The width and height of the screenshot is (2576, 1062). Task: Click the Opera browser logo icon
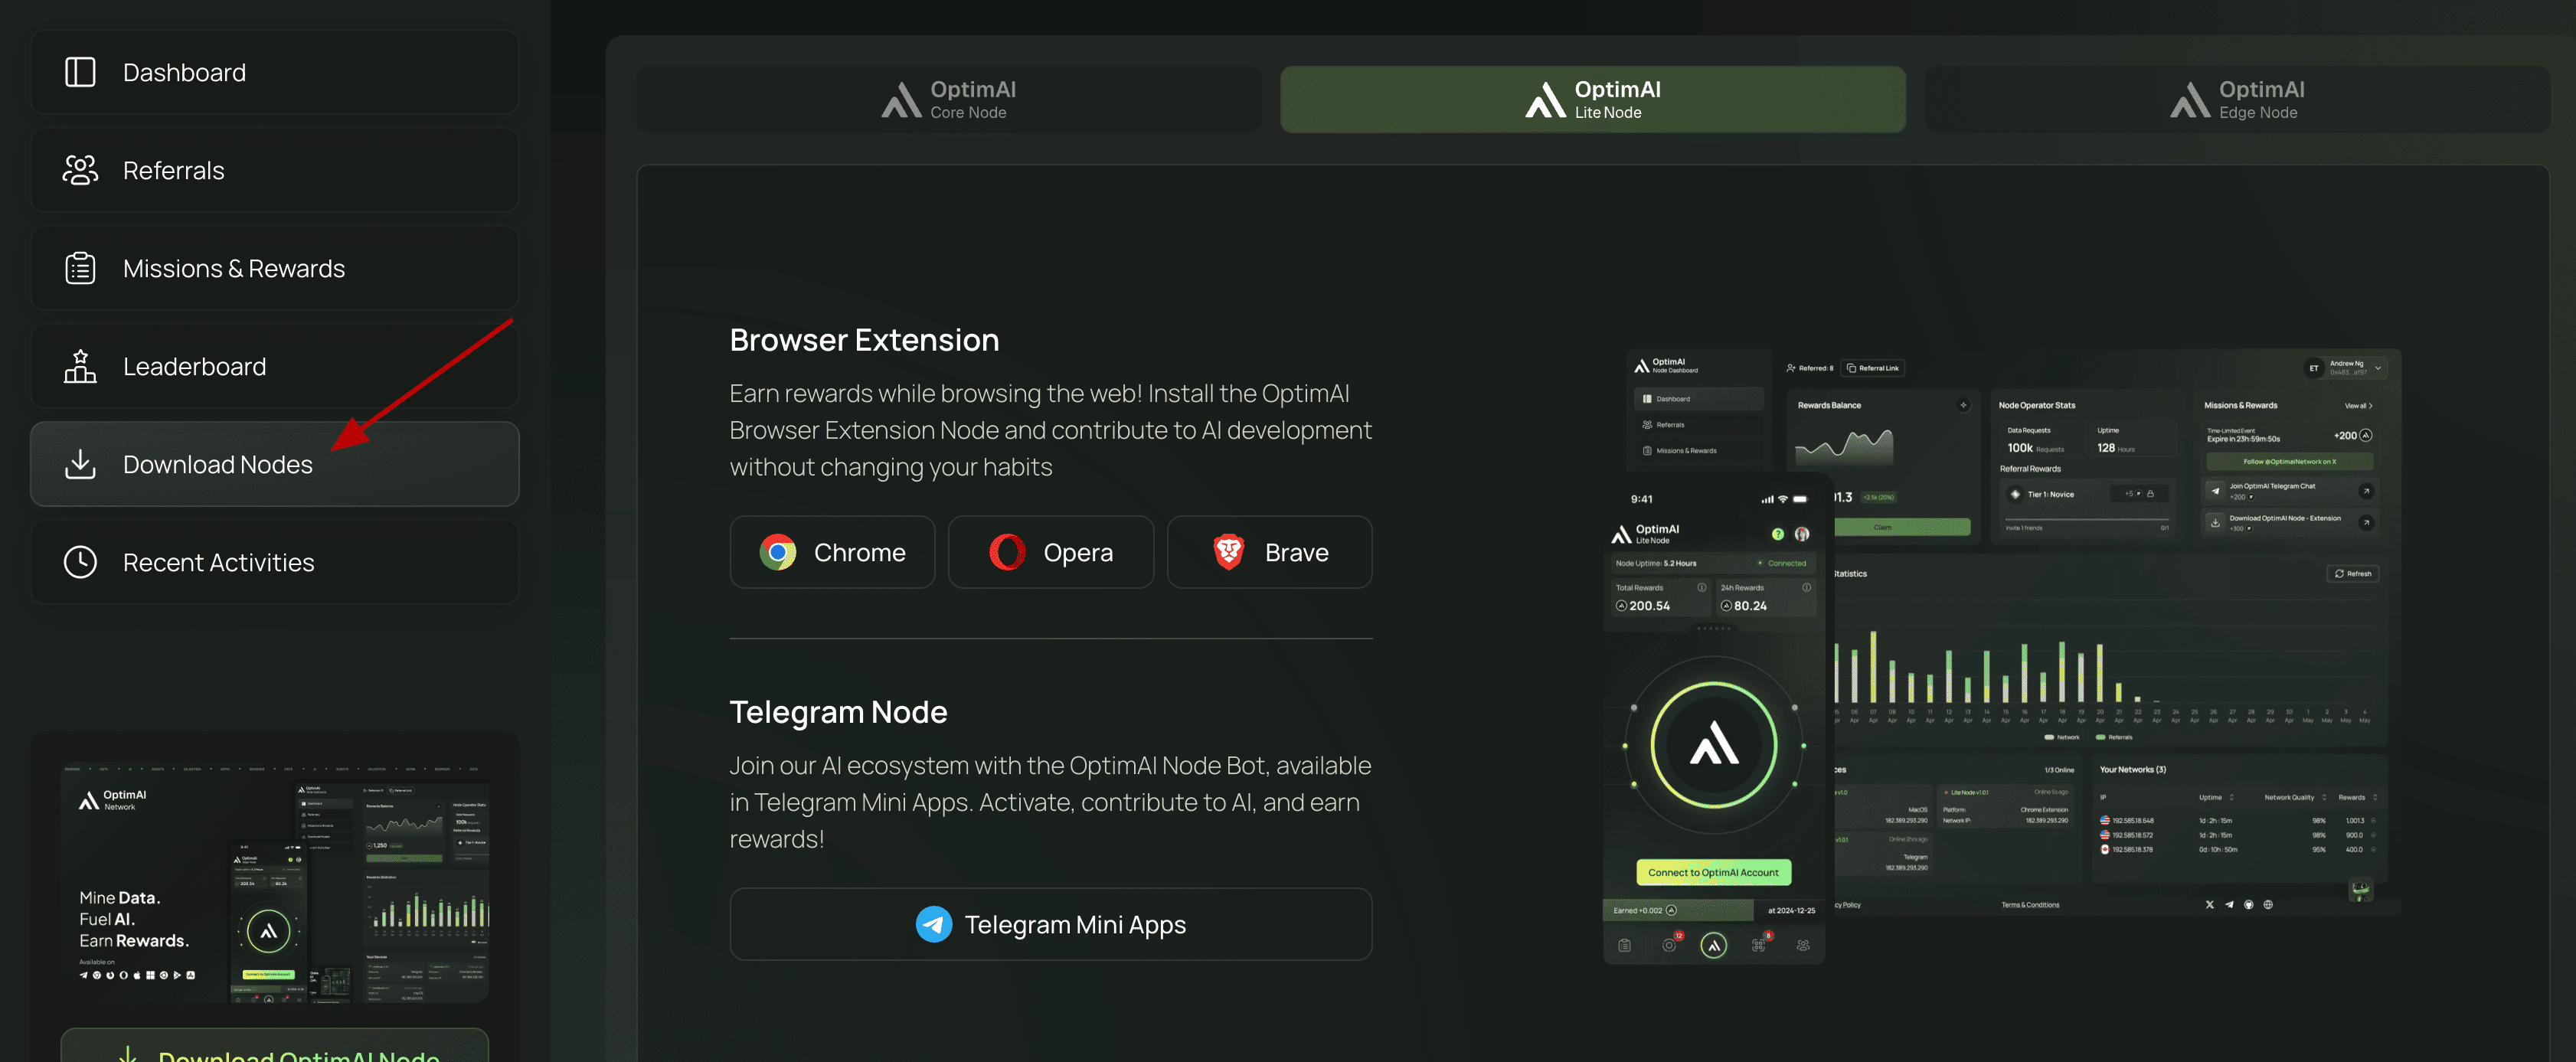pos(1006,553)
